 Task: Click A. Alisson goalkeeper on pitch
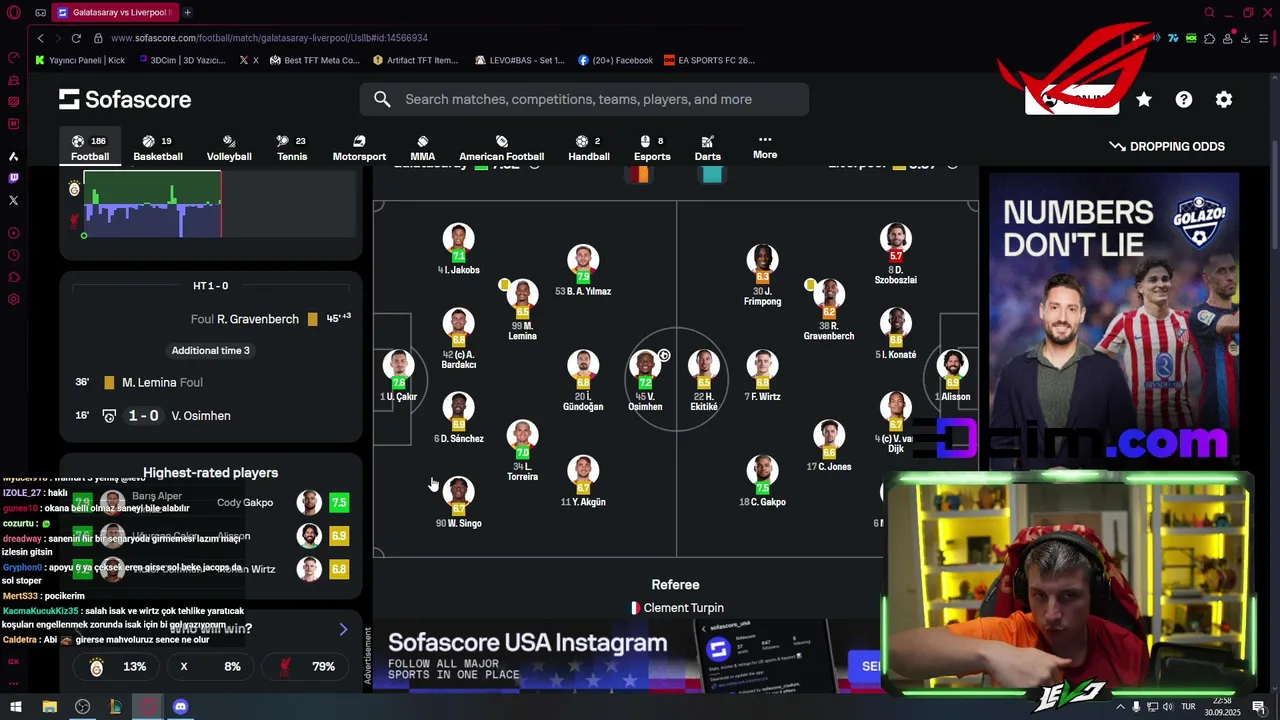click(952, 376)
